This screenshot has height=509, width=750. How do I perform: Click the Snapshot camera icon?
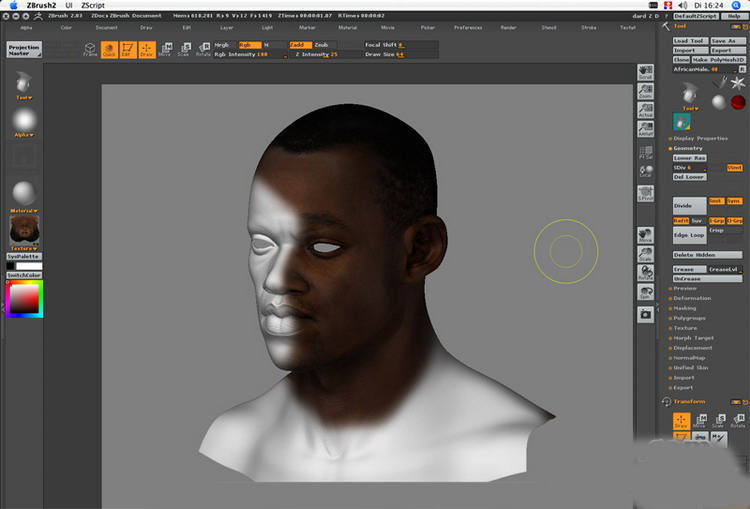645,313
